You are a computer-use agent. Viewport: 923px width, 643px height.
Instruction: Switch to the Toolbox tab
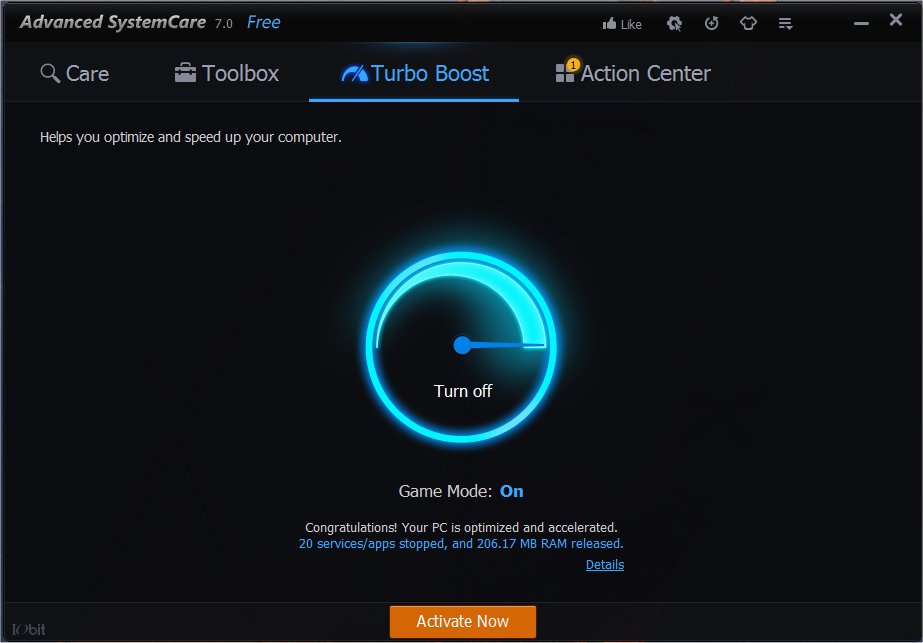[227, 74]
